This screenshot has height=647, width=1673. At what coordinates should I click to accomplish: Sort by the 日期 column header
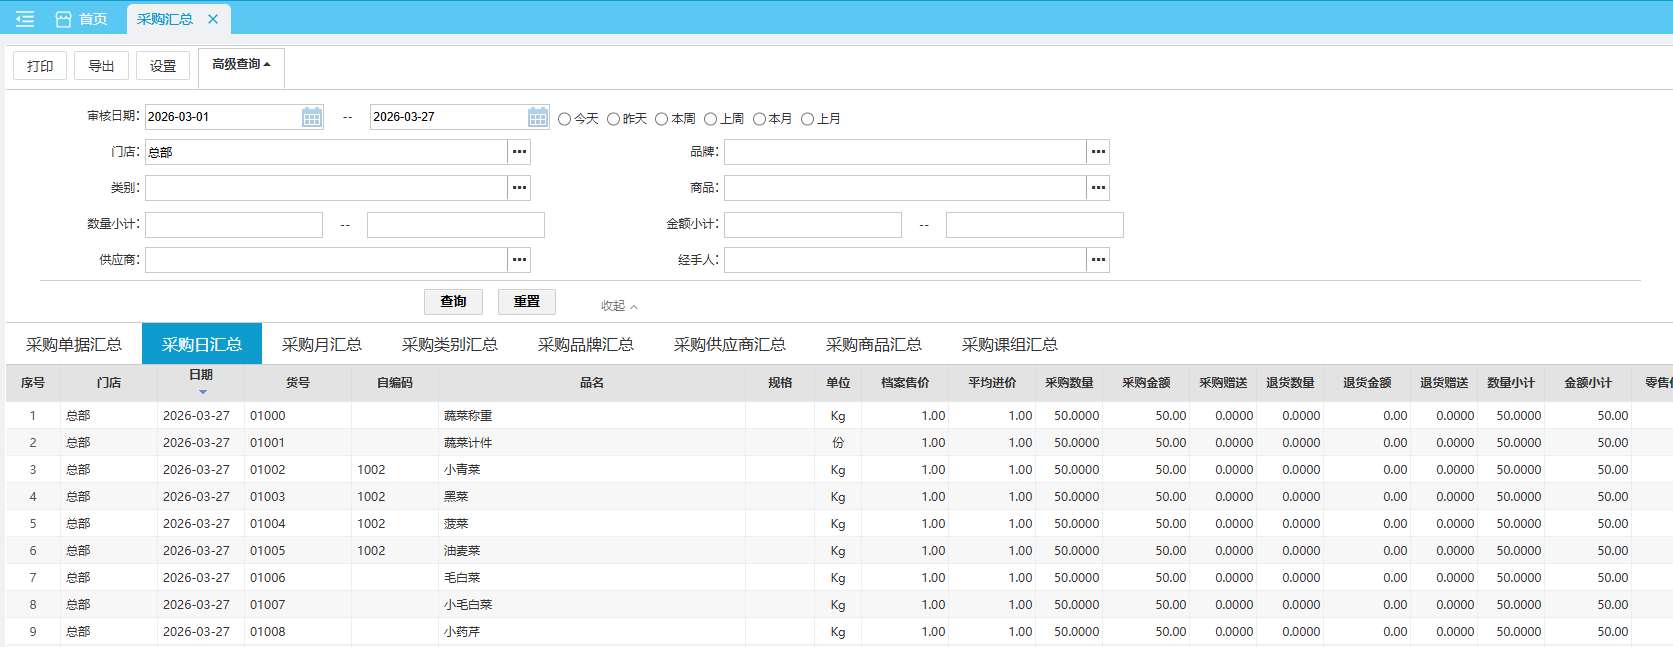(x=201, y=376)
